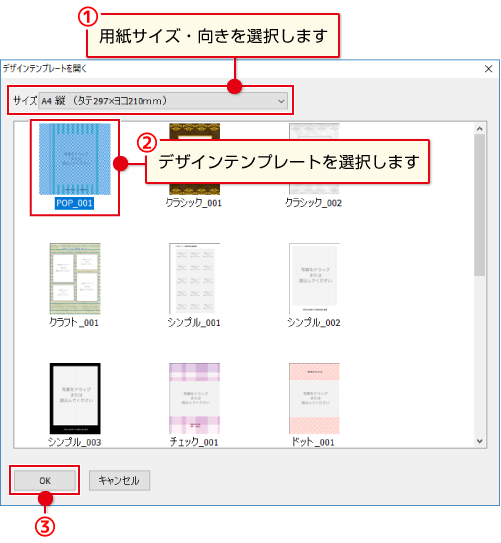Select the クラシック_001 template thumbnail
The width and height of the screenshot is (501, 543).
(195, 159)
